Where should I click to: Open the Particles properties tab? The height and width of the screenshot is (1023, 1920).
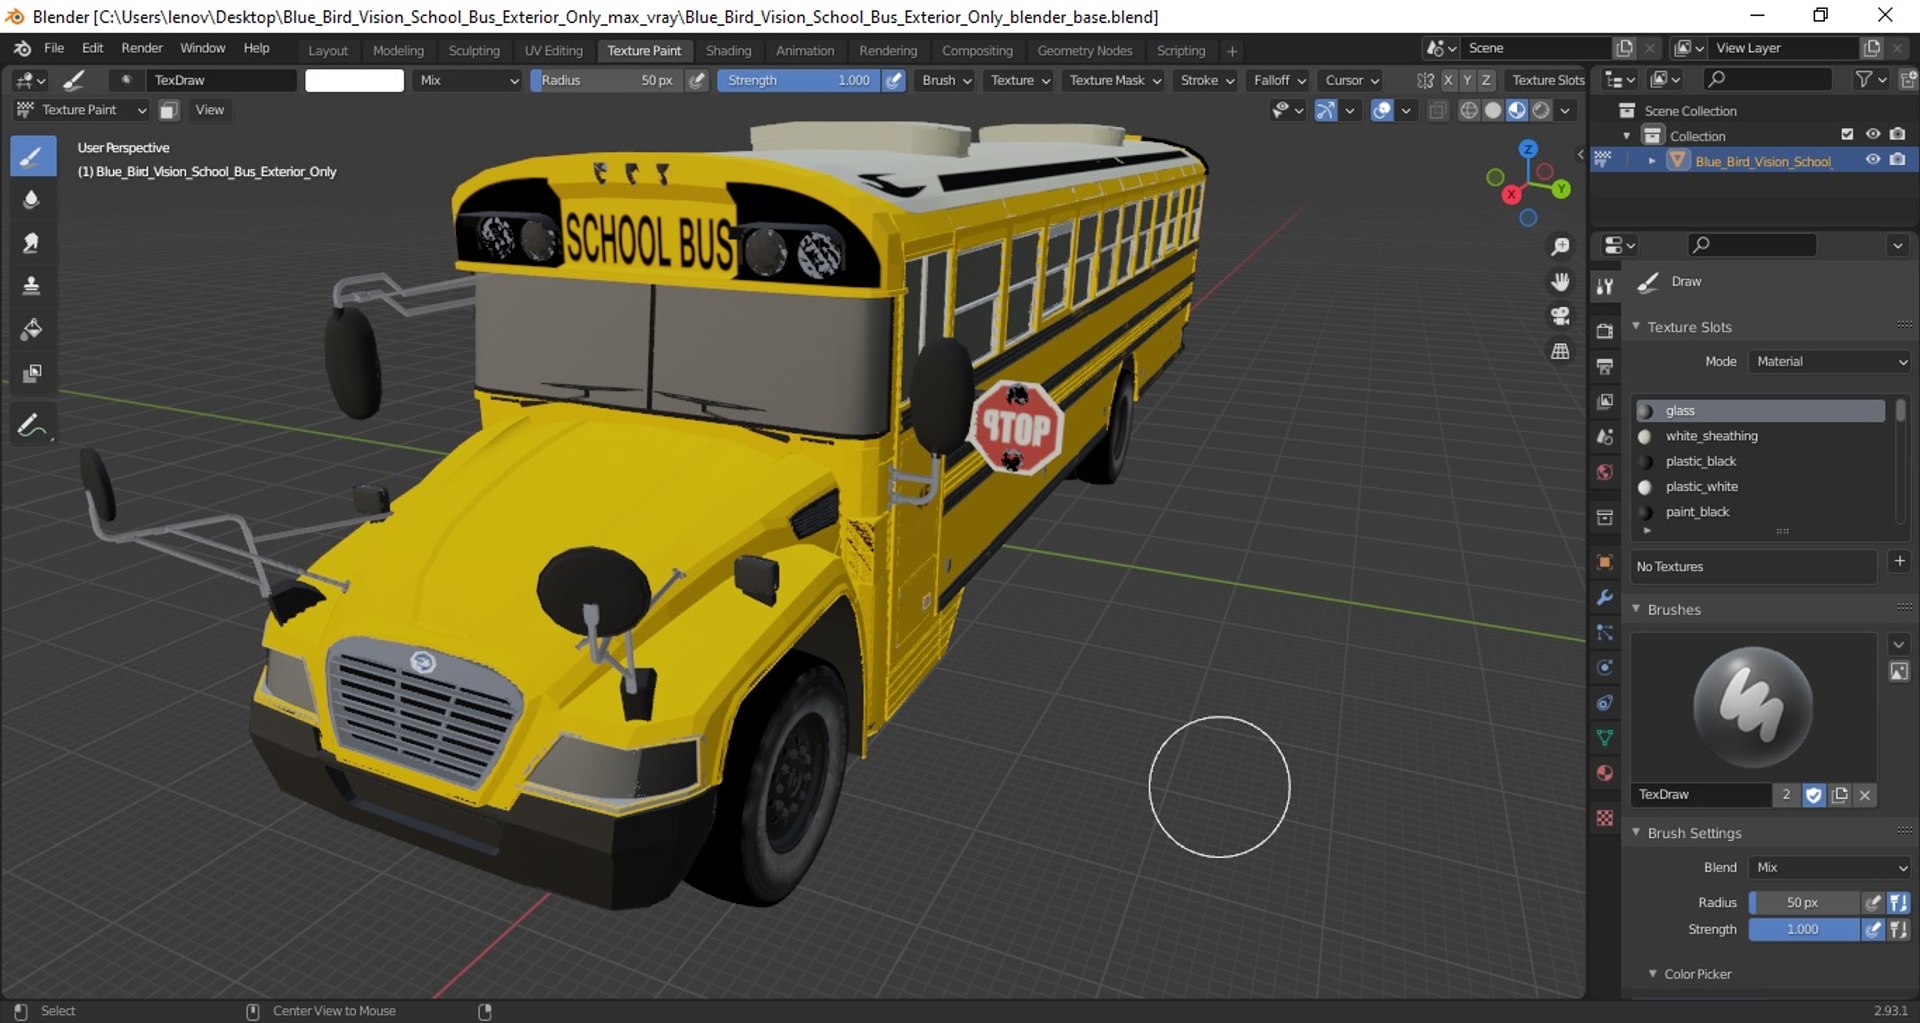[1605, 632]
